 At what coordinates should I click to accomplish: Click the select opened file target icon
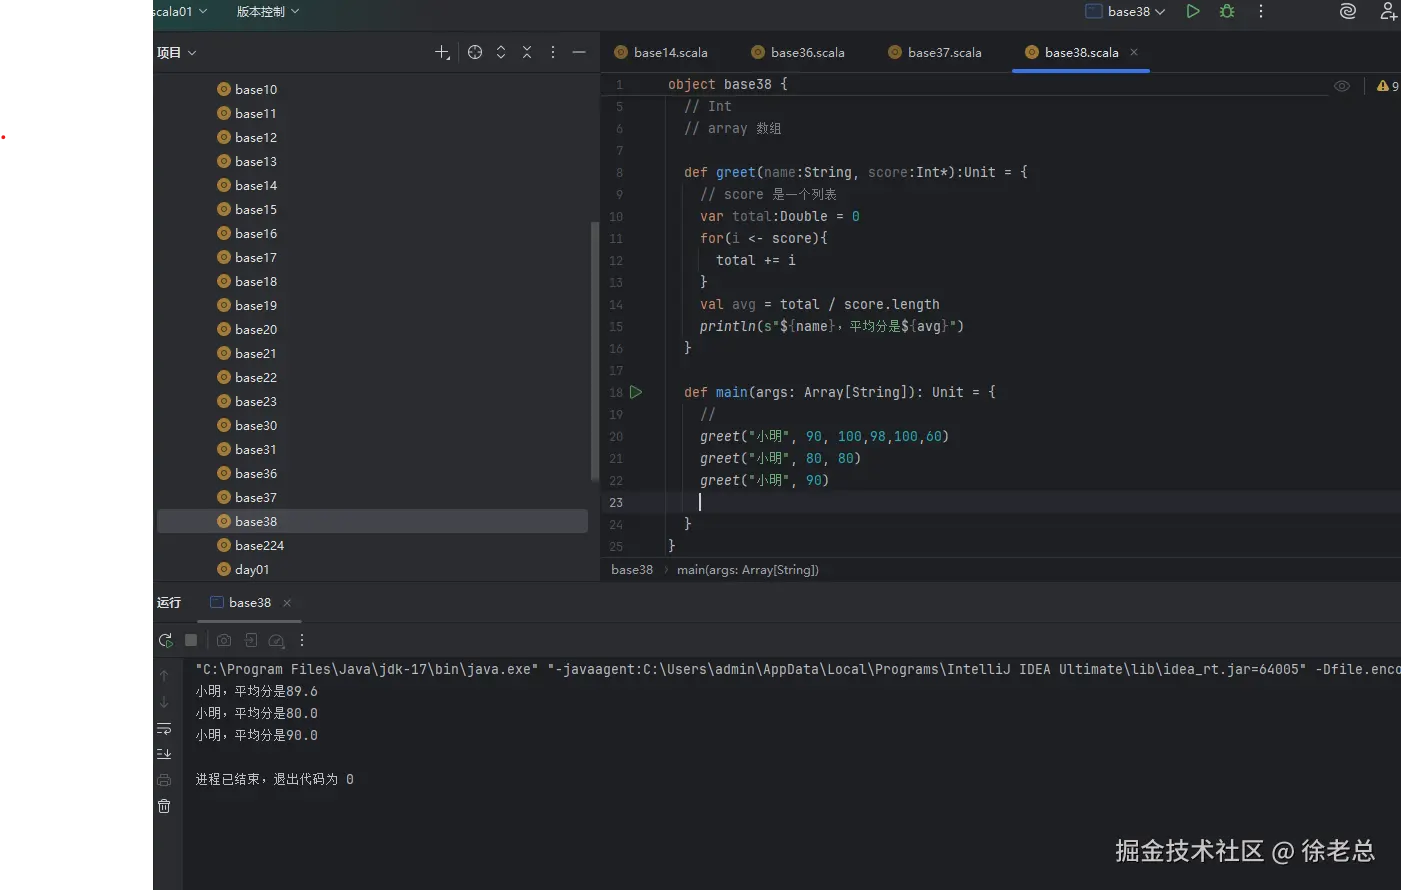coord(475,52)
